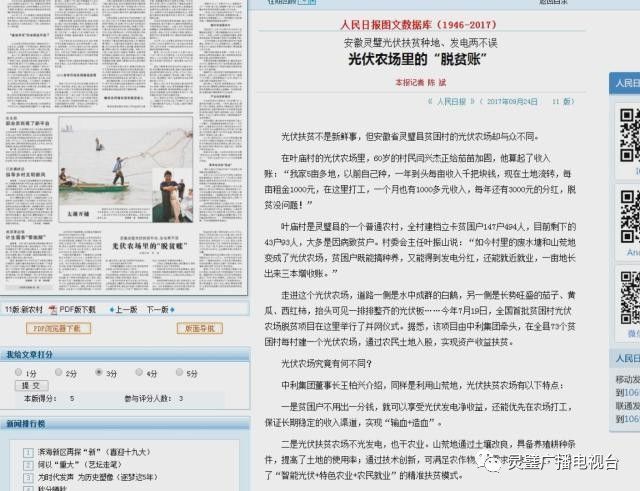The width and height of the screenshot is (640, 491).
Task: Click the PDF阅读器下载 button
Action: click(x=58, y=329)
